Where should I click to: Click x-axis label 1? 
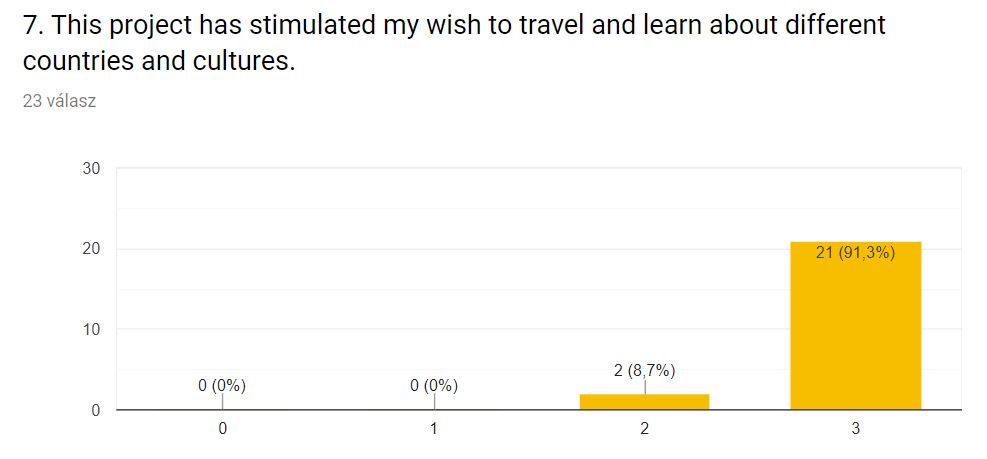[434, 429]
